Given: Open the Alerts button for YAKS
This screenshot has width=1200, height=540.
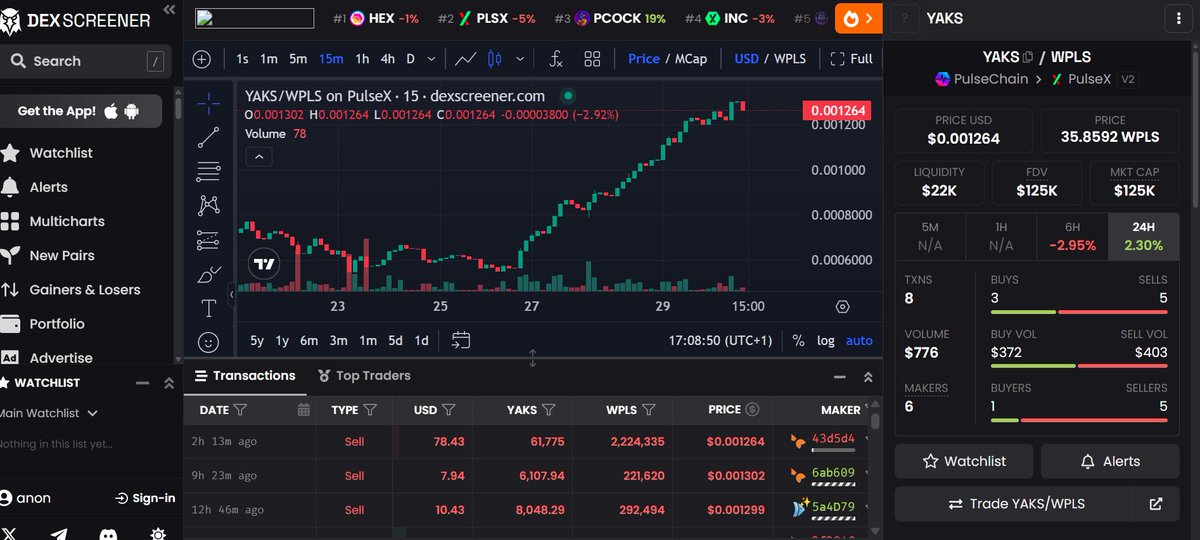Looking at the screenshot, I should pyautogui.click(x=1110, y=461).
